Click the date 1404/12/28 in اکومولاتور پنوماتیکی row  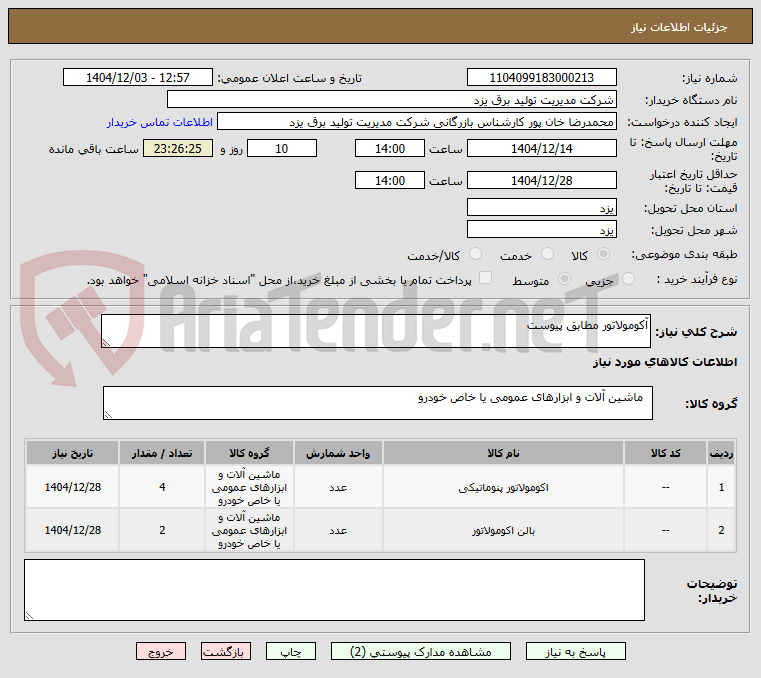(x=73, y=487)
